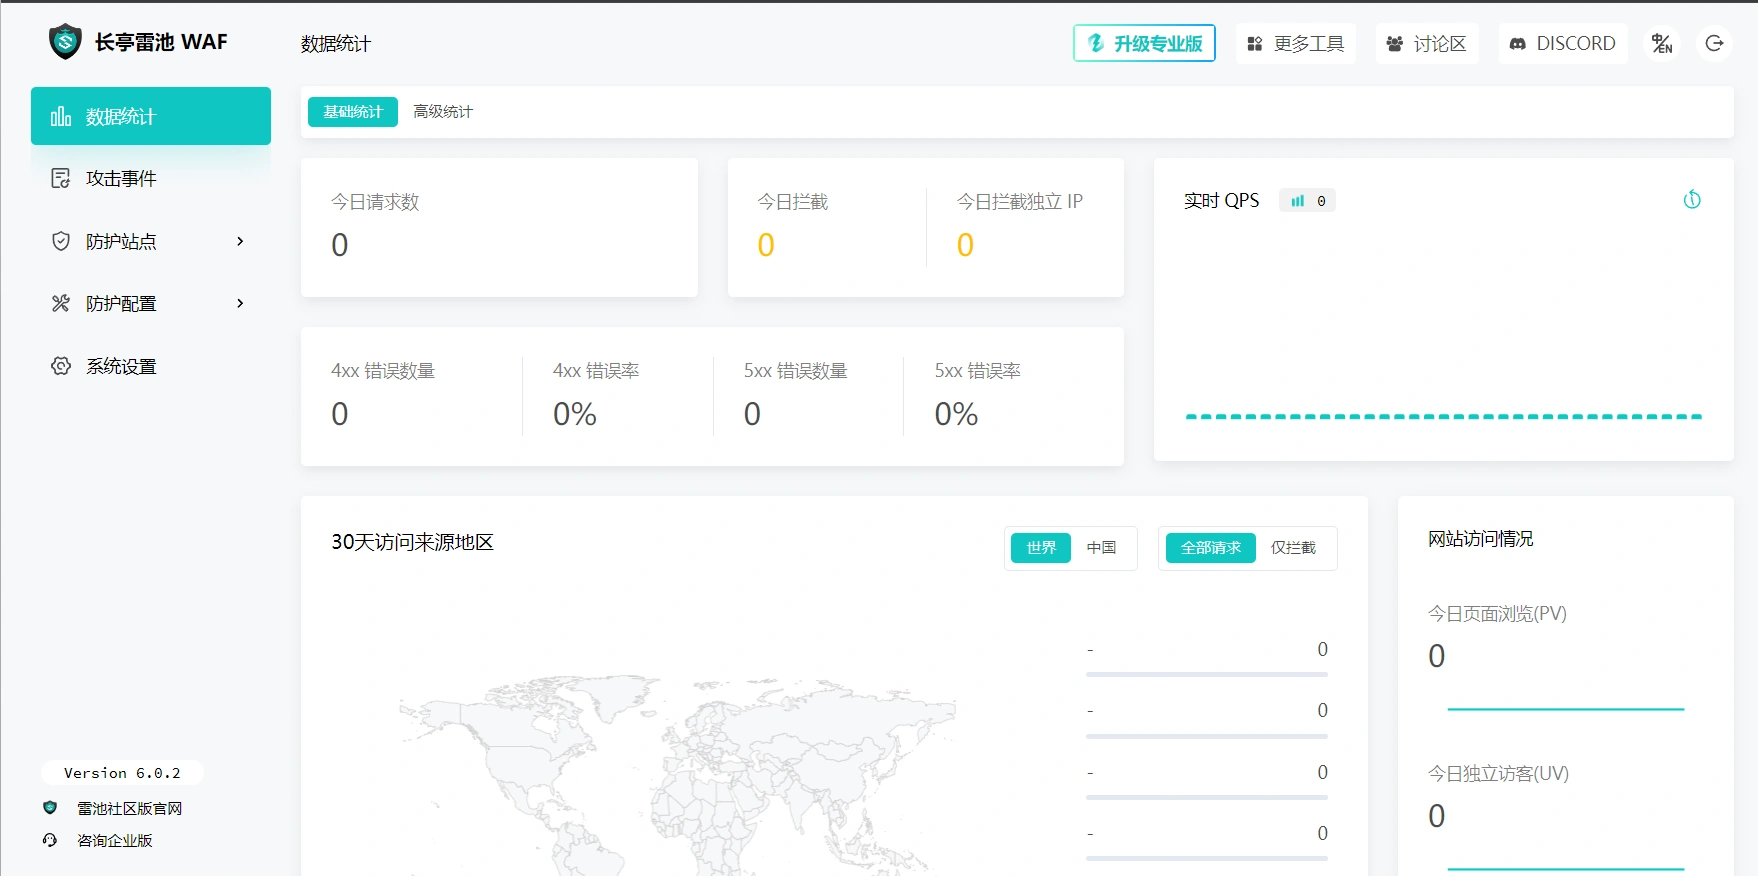Image resolution: width=1758 pixels, height=876 pixels.
Task: Click the 数据统计 bar chart icon
Action: pyautogui.click(x=61, y=116)
